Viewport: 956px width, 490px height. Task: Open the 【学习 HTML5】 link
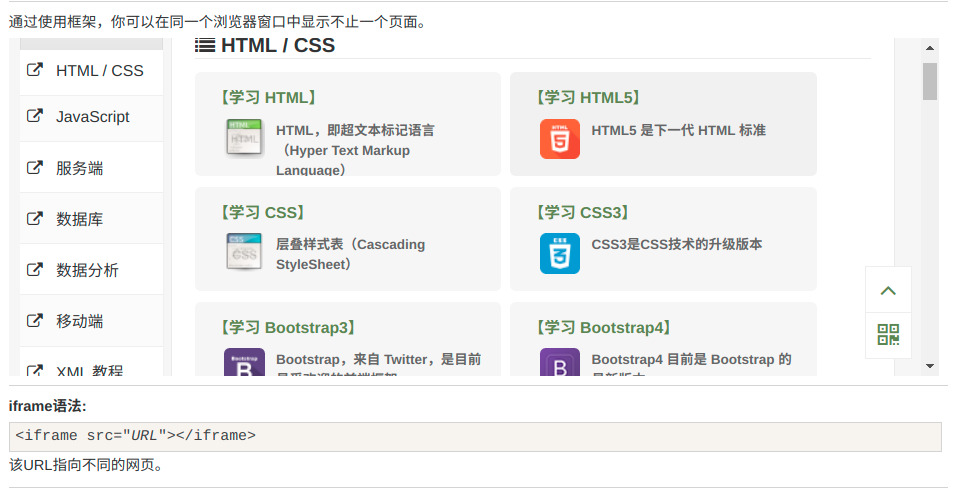[588, 98]
